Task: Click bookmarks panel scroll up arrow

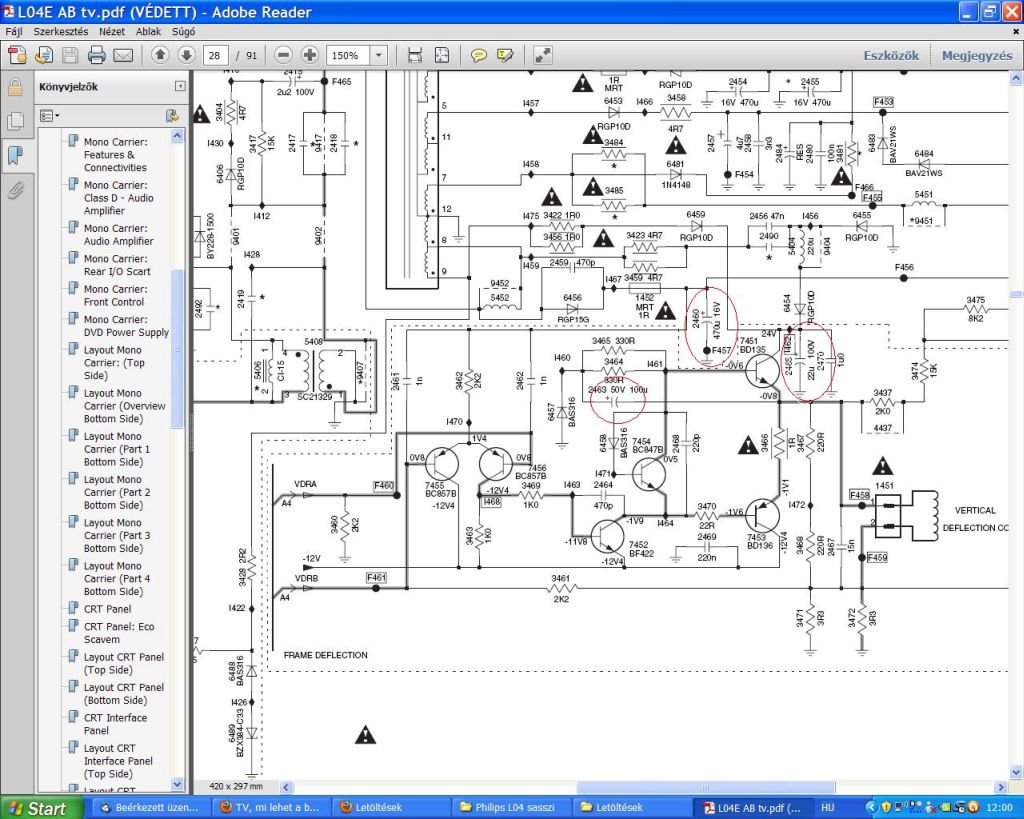Action: click(177, 136)
